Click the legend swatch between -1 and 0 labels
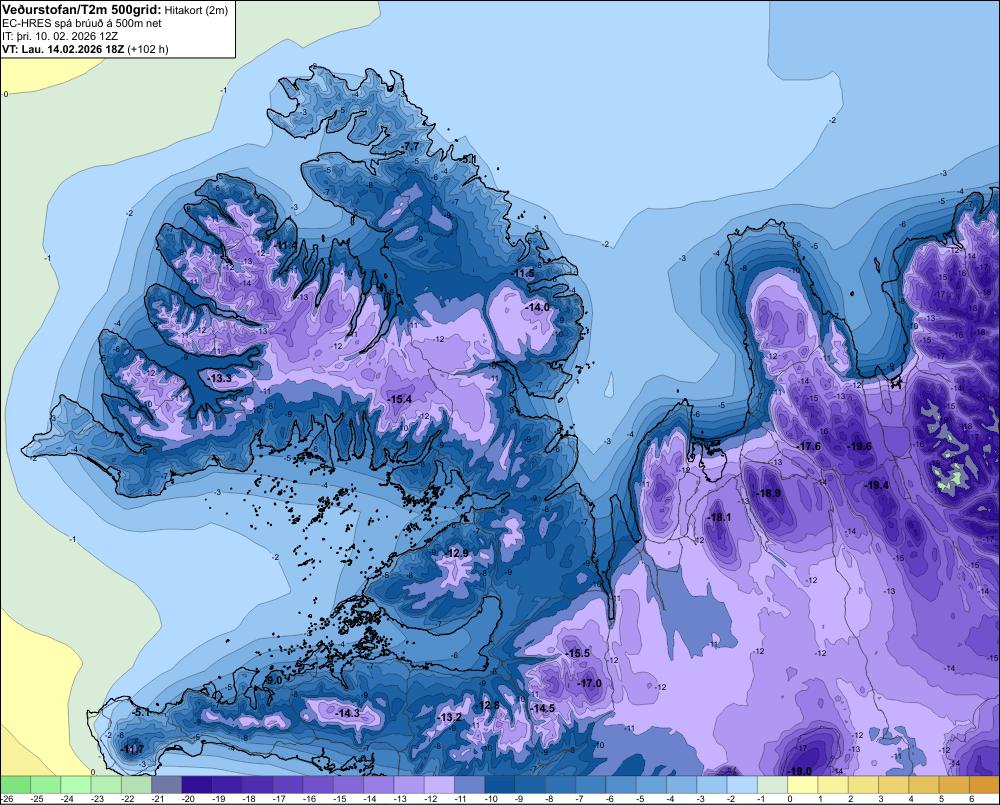This screenshot has height=805, width=1000. pyautogui.click(x=773, y=784)
